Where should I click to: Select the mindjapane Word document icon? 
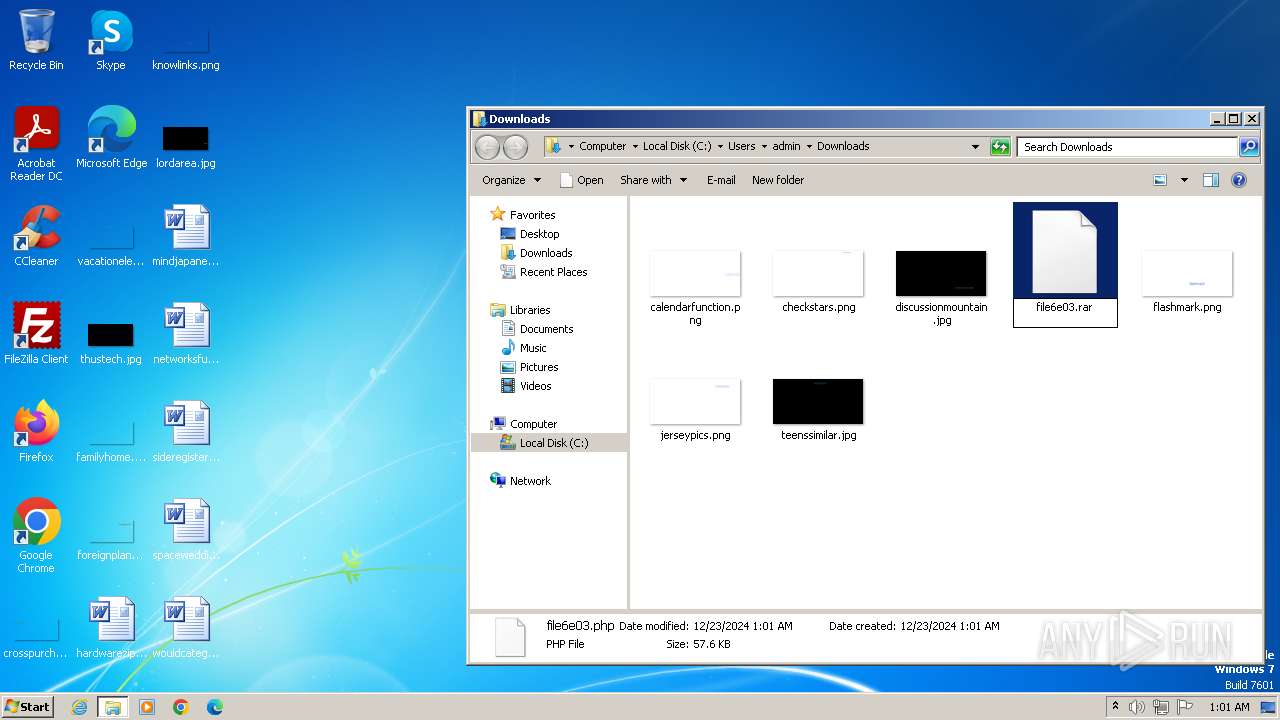pos(186,236)
